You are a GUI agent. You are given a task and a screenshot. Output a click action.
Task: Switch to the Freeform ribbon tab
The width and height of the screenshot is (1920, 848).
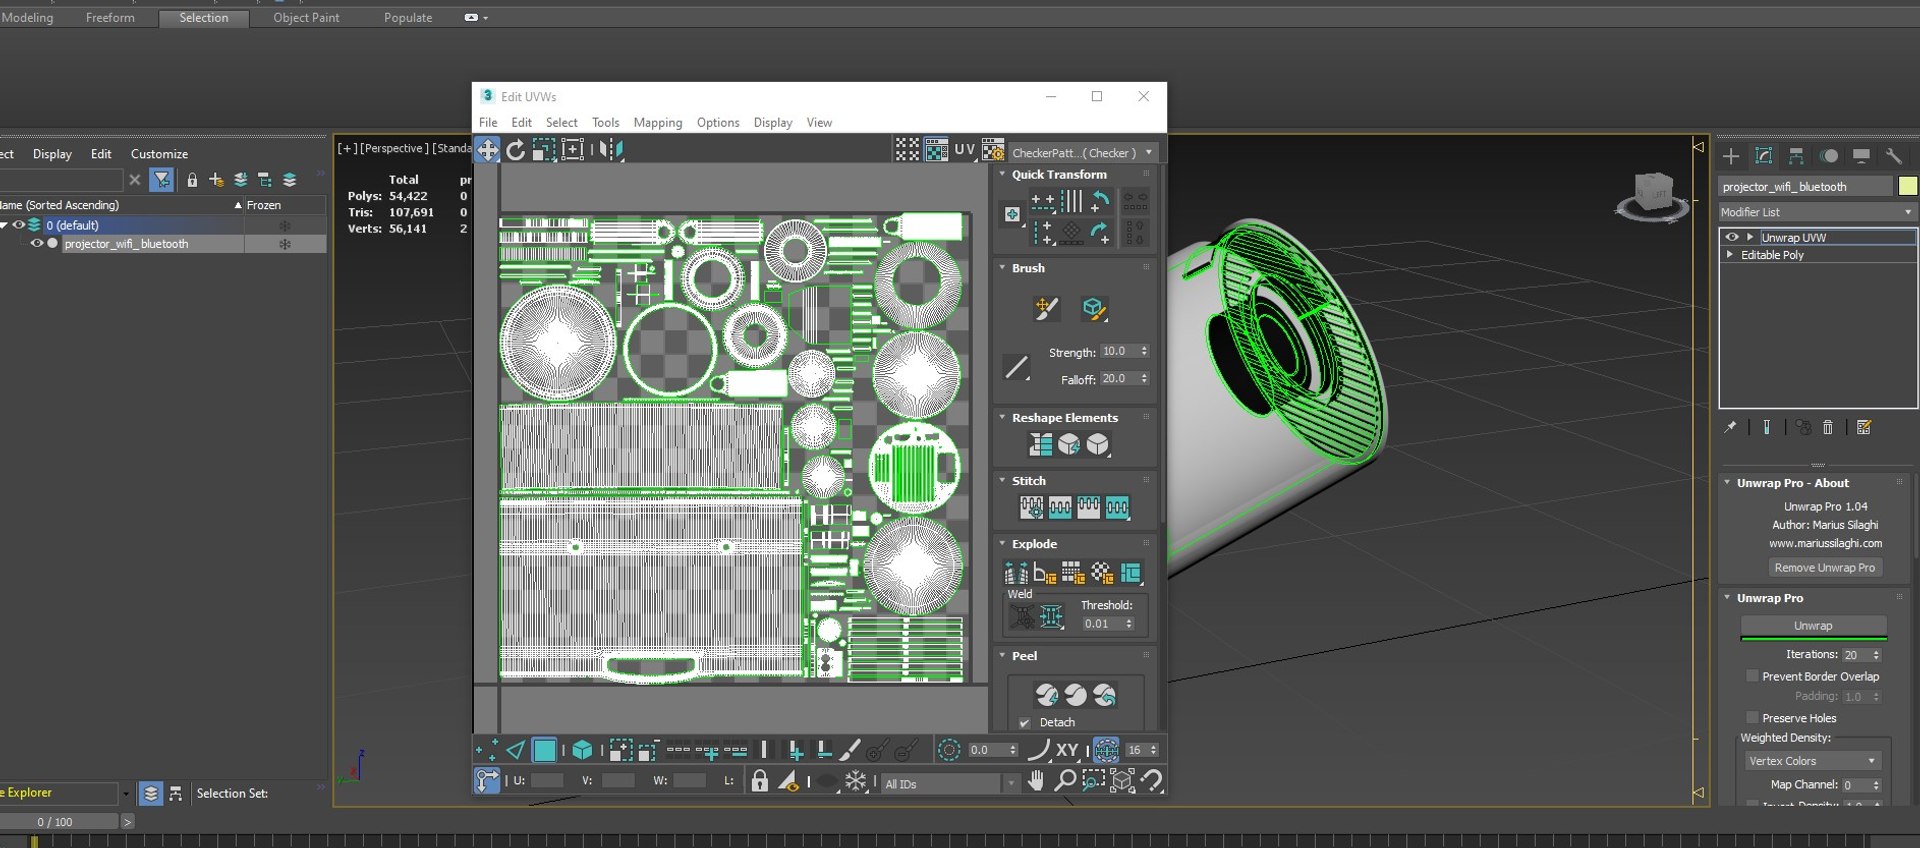pos(110,18)
